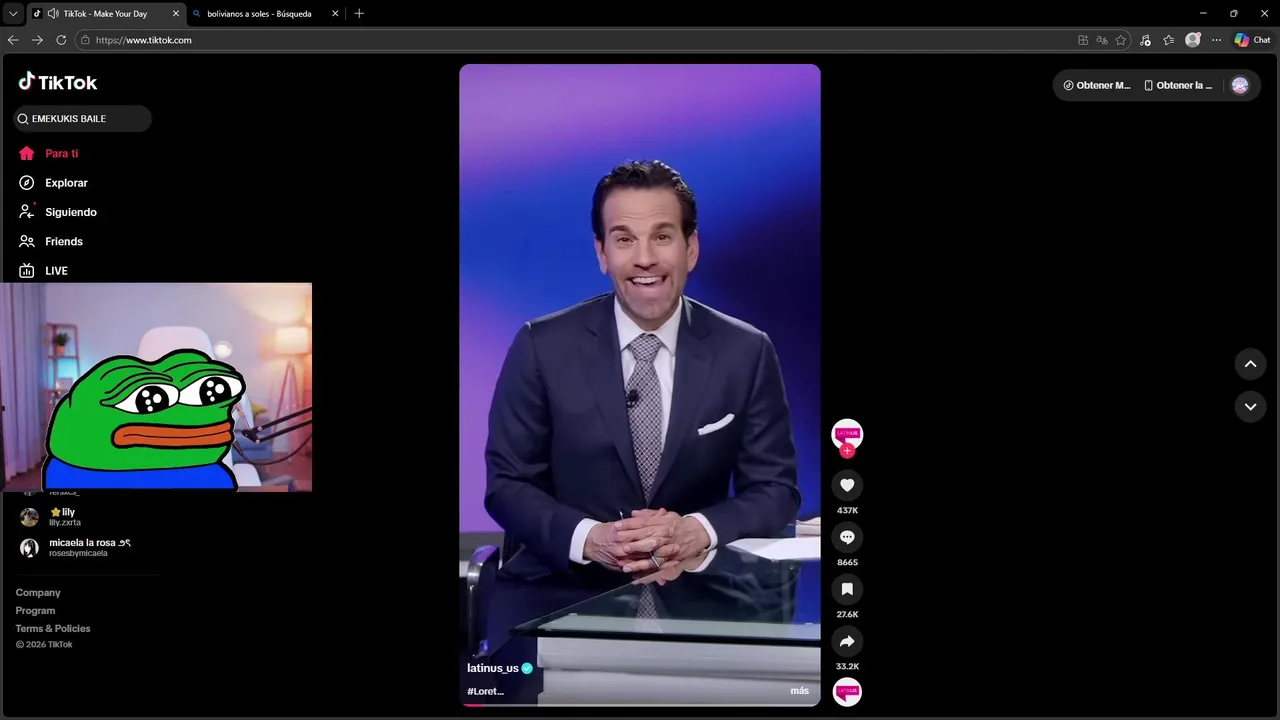The image size is (1280, 720).
Task: Click the #Loret... hashtag on the video
Action: coord(485,691)
